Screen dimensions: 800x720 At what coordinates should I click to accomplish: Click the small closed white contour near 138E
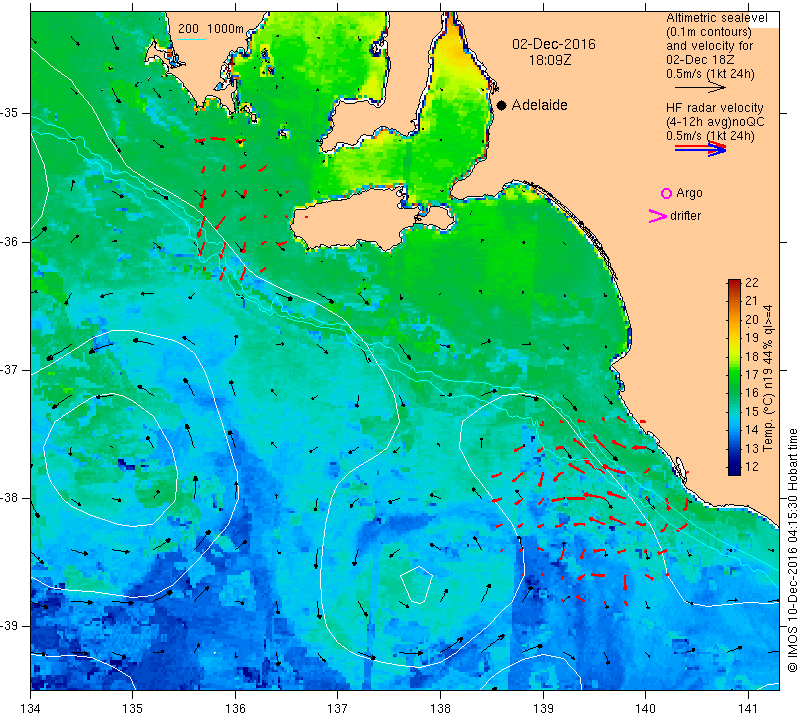416,585
